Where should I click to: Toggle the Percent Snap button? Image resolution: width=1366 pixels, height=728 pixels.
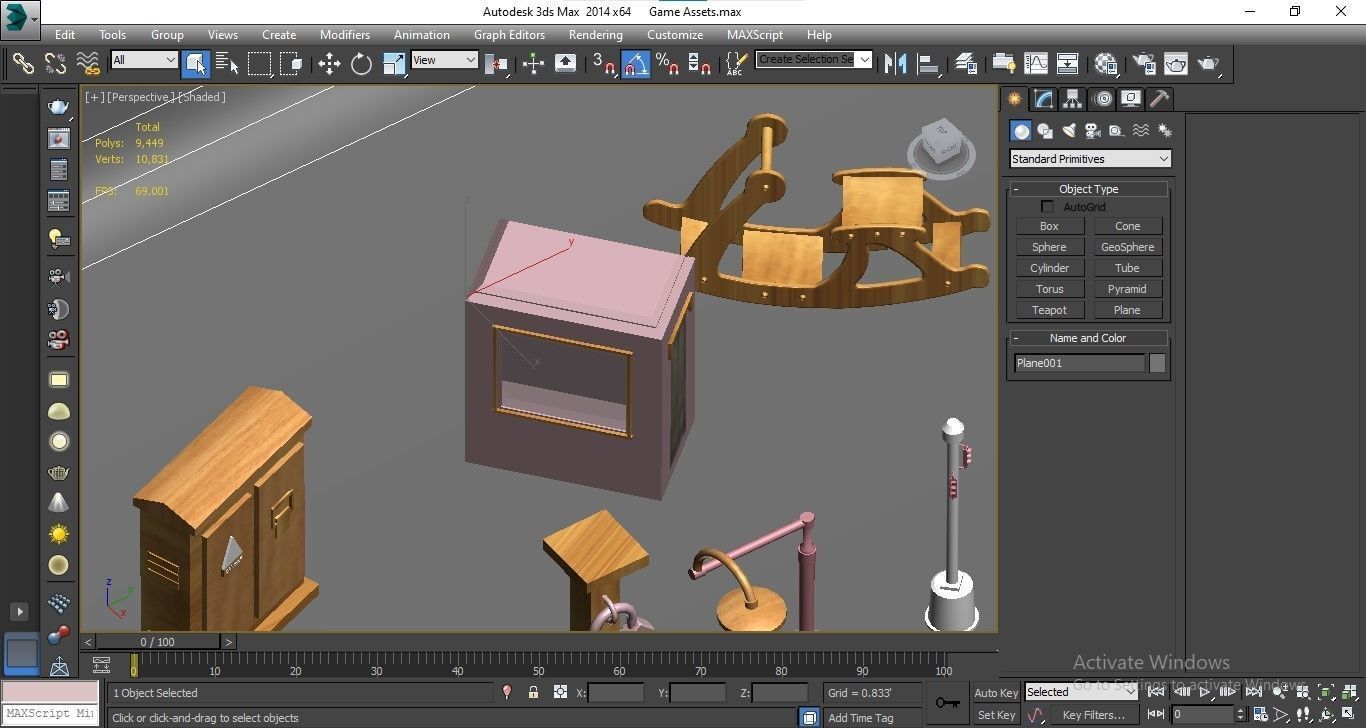coord(667,64)
